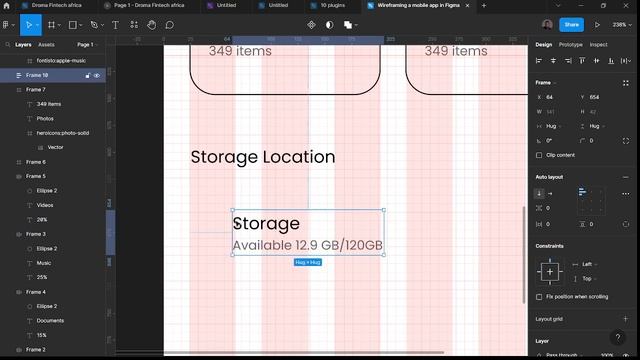
Task: Click the user avatar
Action: click(x=547, y=25)
